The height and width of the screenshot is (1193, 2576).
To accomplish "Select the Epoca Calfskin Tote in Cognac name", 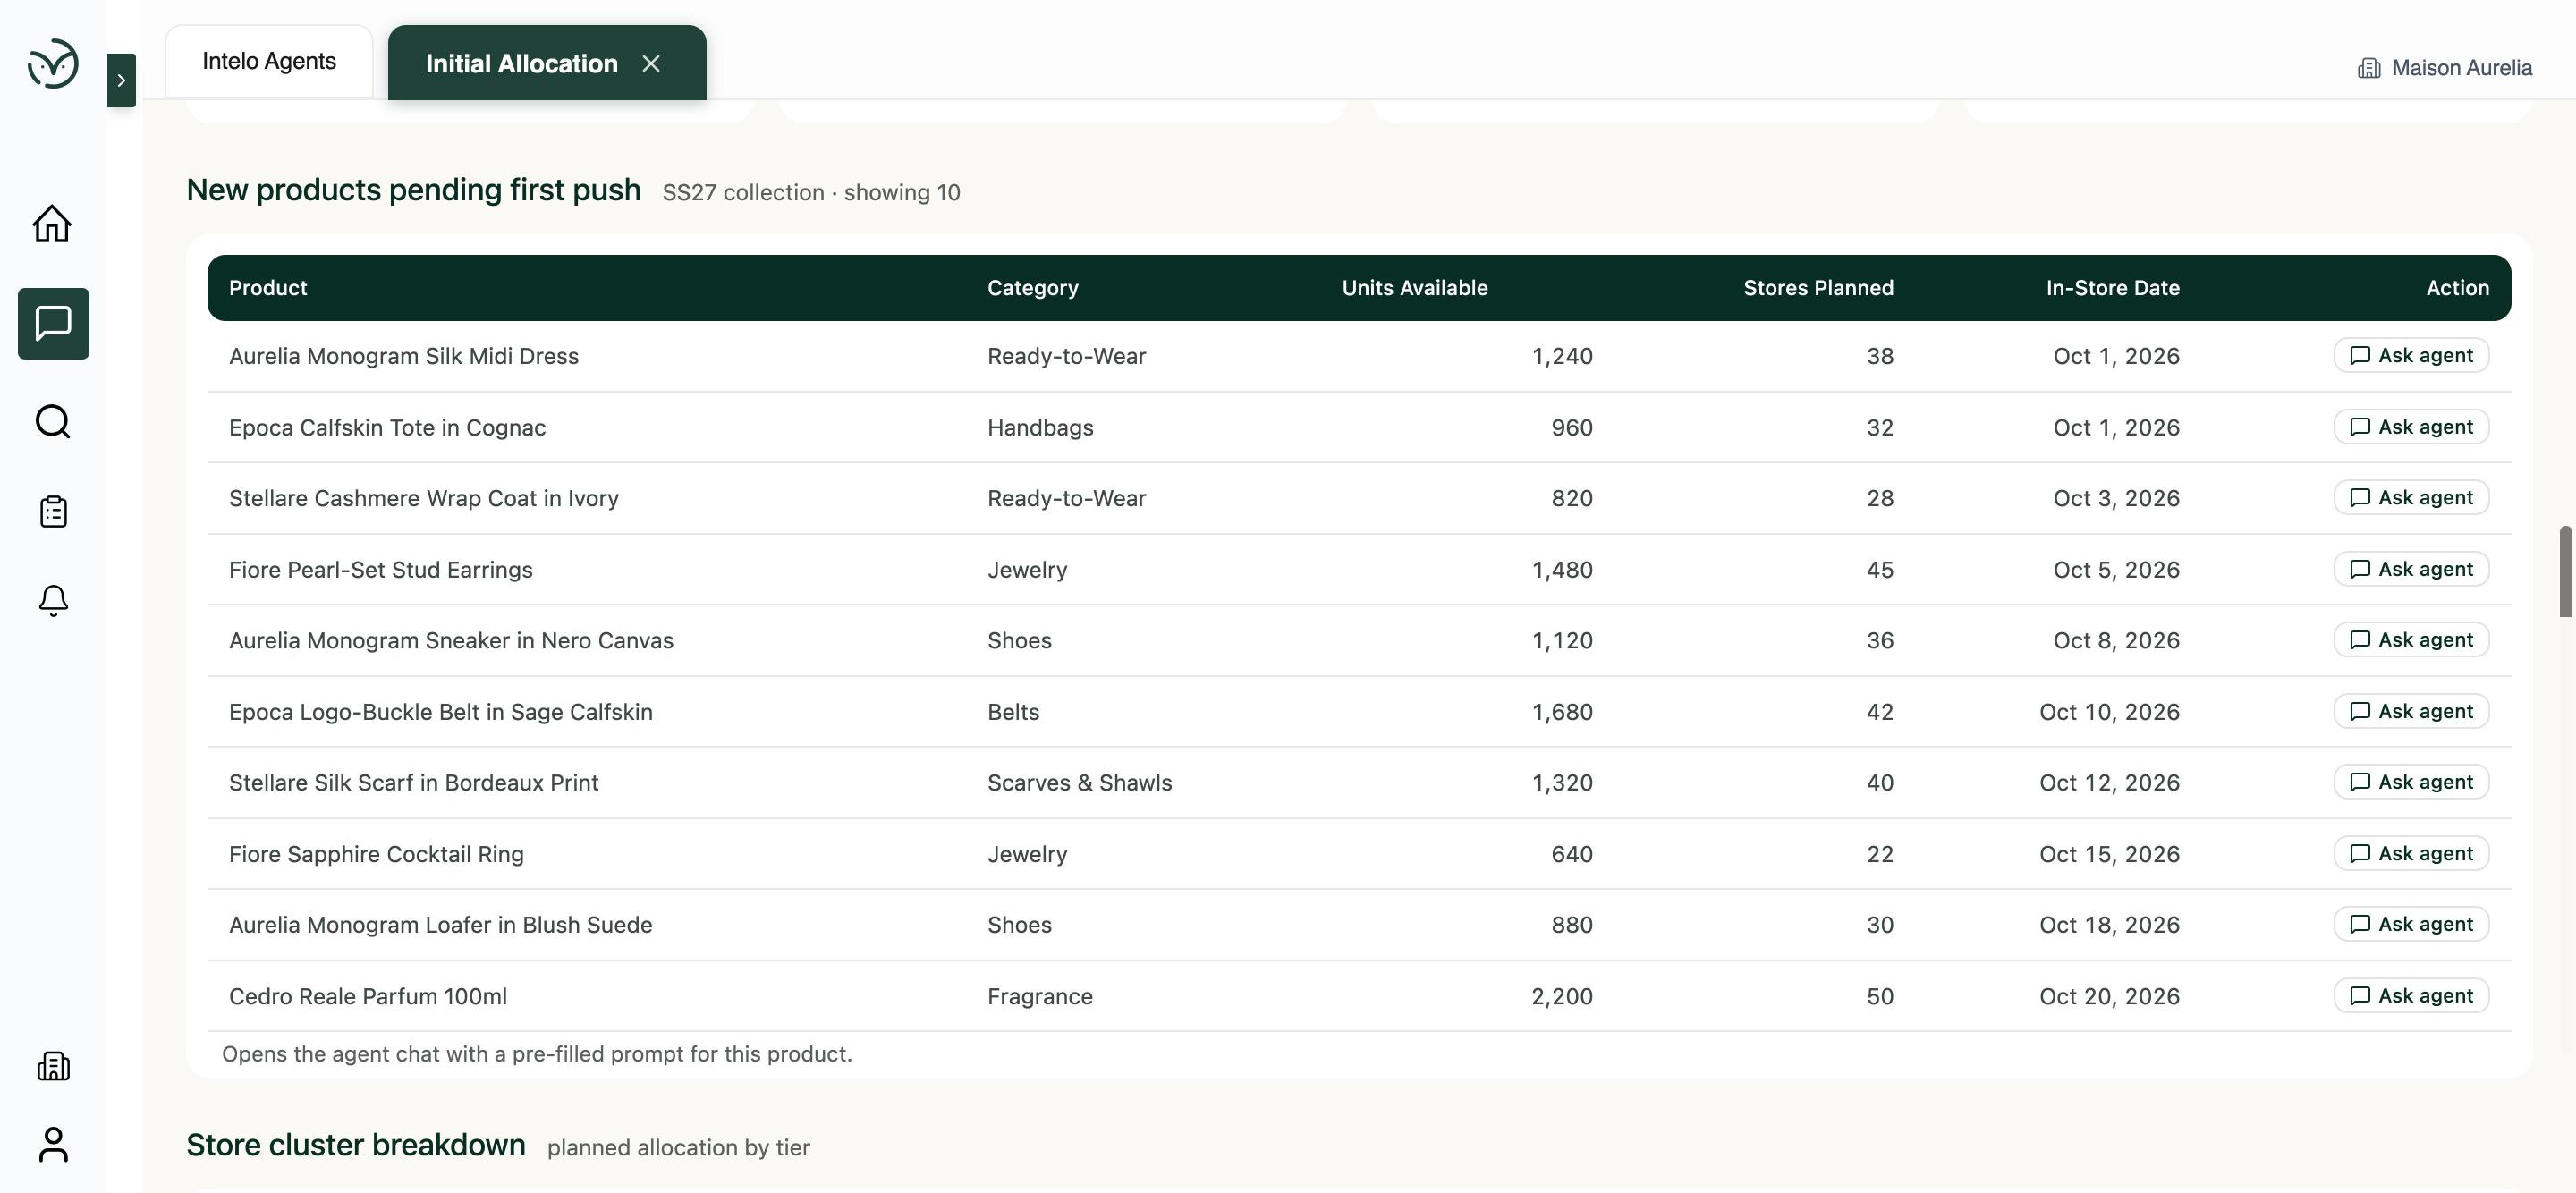I will pyautogui.click(x=387, y=428).
